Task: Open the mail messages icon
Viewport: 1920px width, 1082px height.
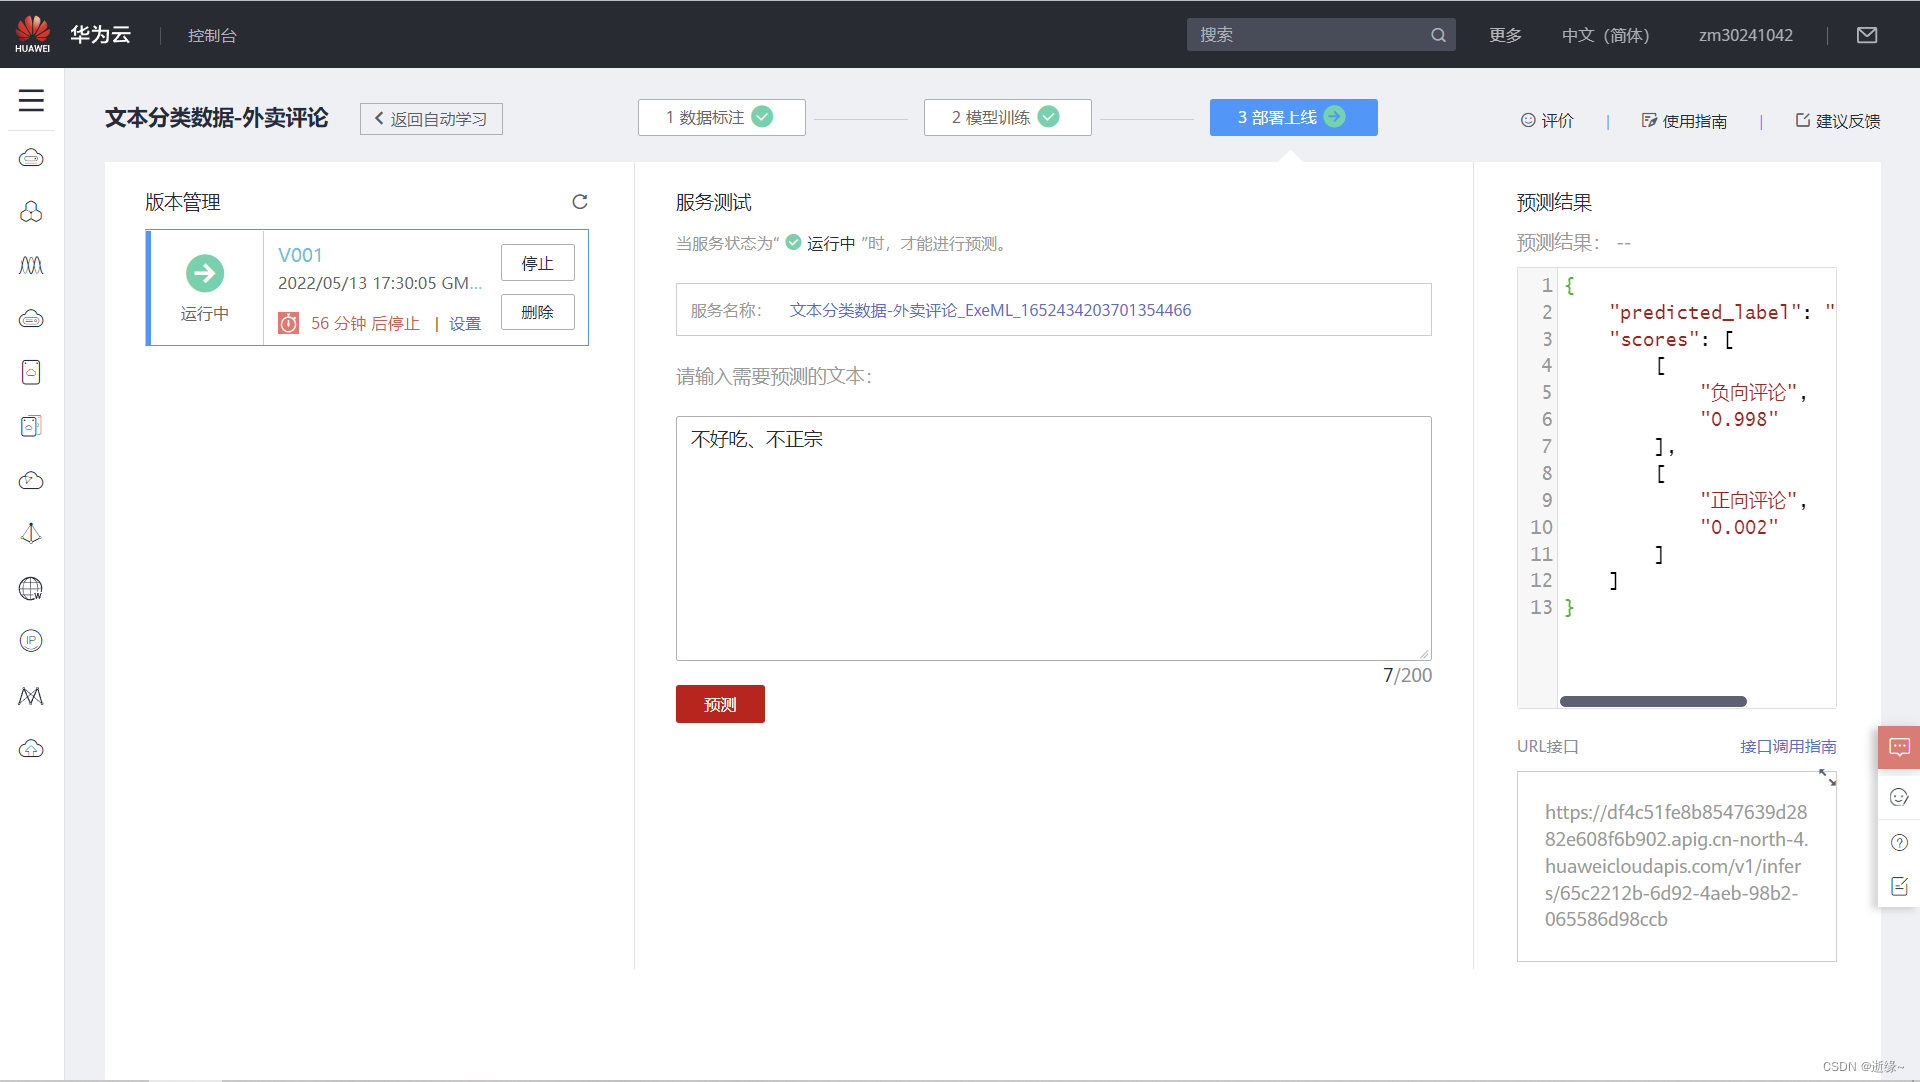Action: click(x=1866, y=35)
